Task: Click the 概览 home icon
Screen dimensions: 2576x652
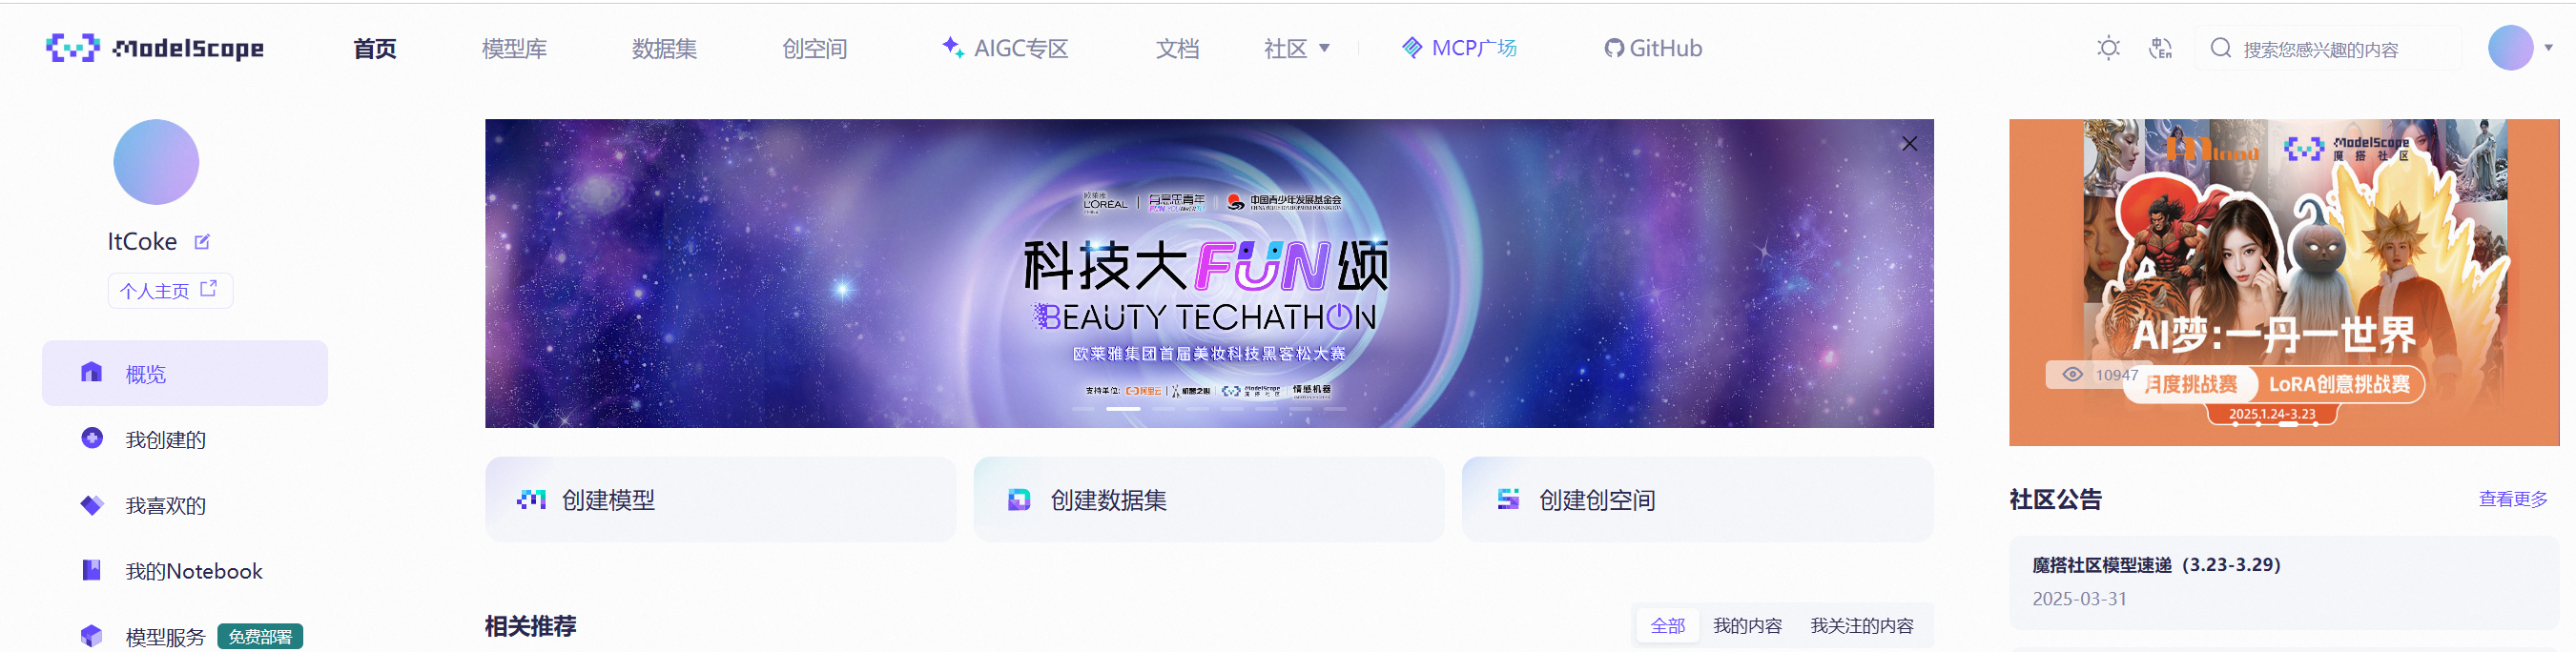Action: 91,372
